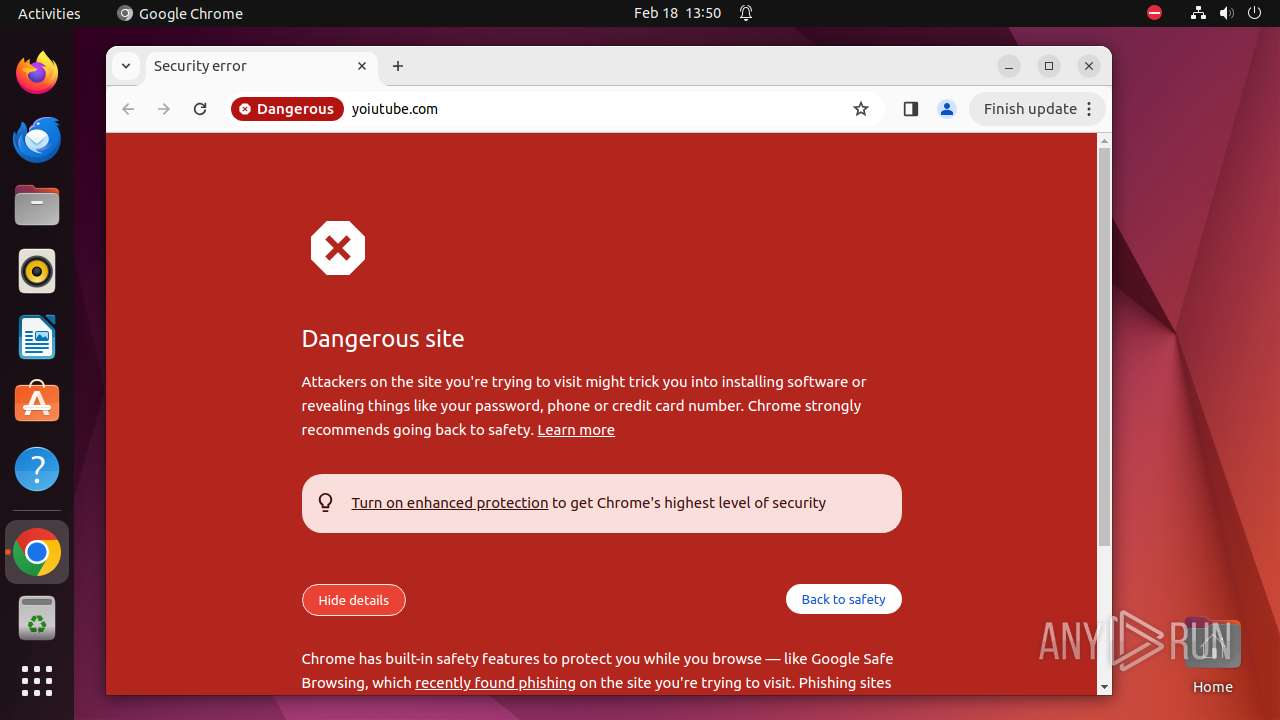Open Rhythmbox music player in dock

click(37, 271)
